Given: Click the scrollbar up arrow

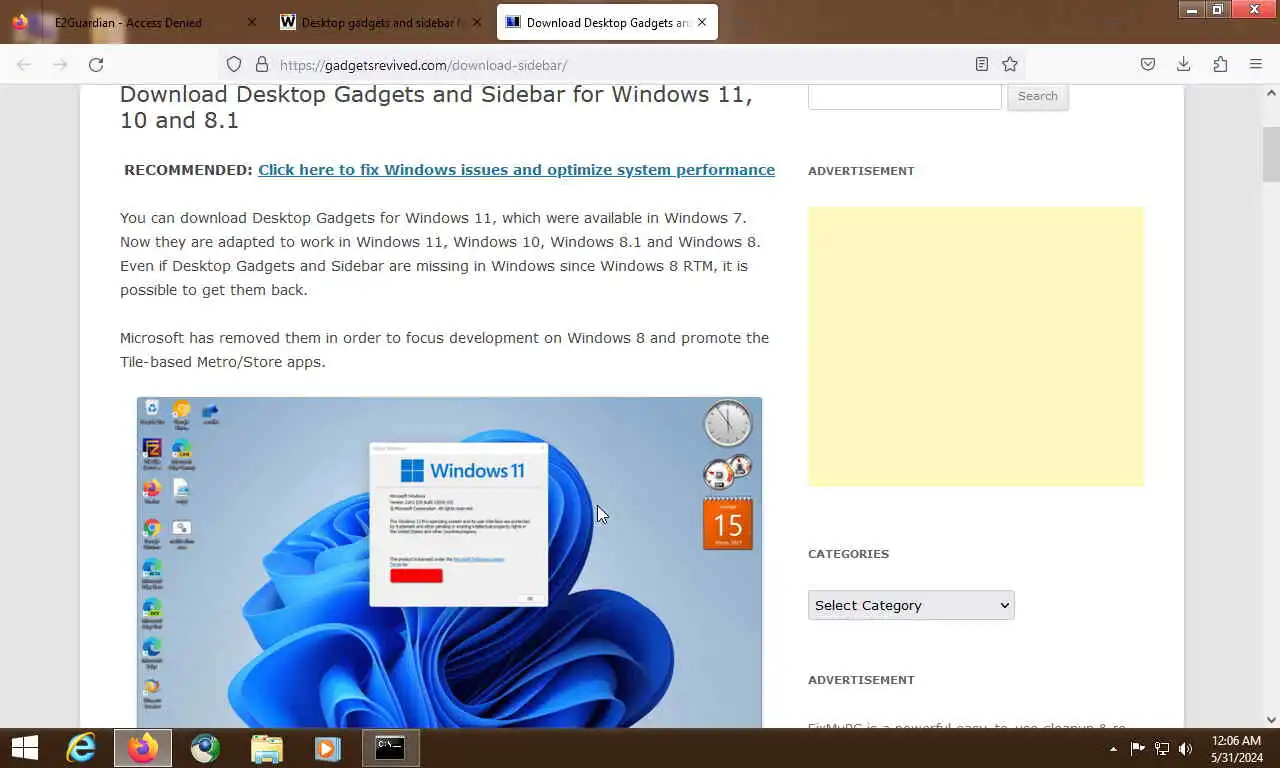Looking at the screenshot, I should pyautogui.click(x=1271, y=93).
